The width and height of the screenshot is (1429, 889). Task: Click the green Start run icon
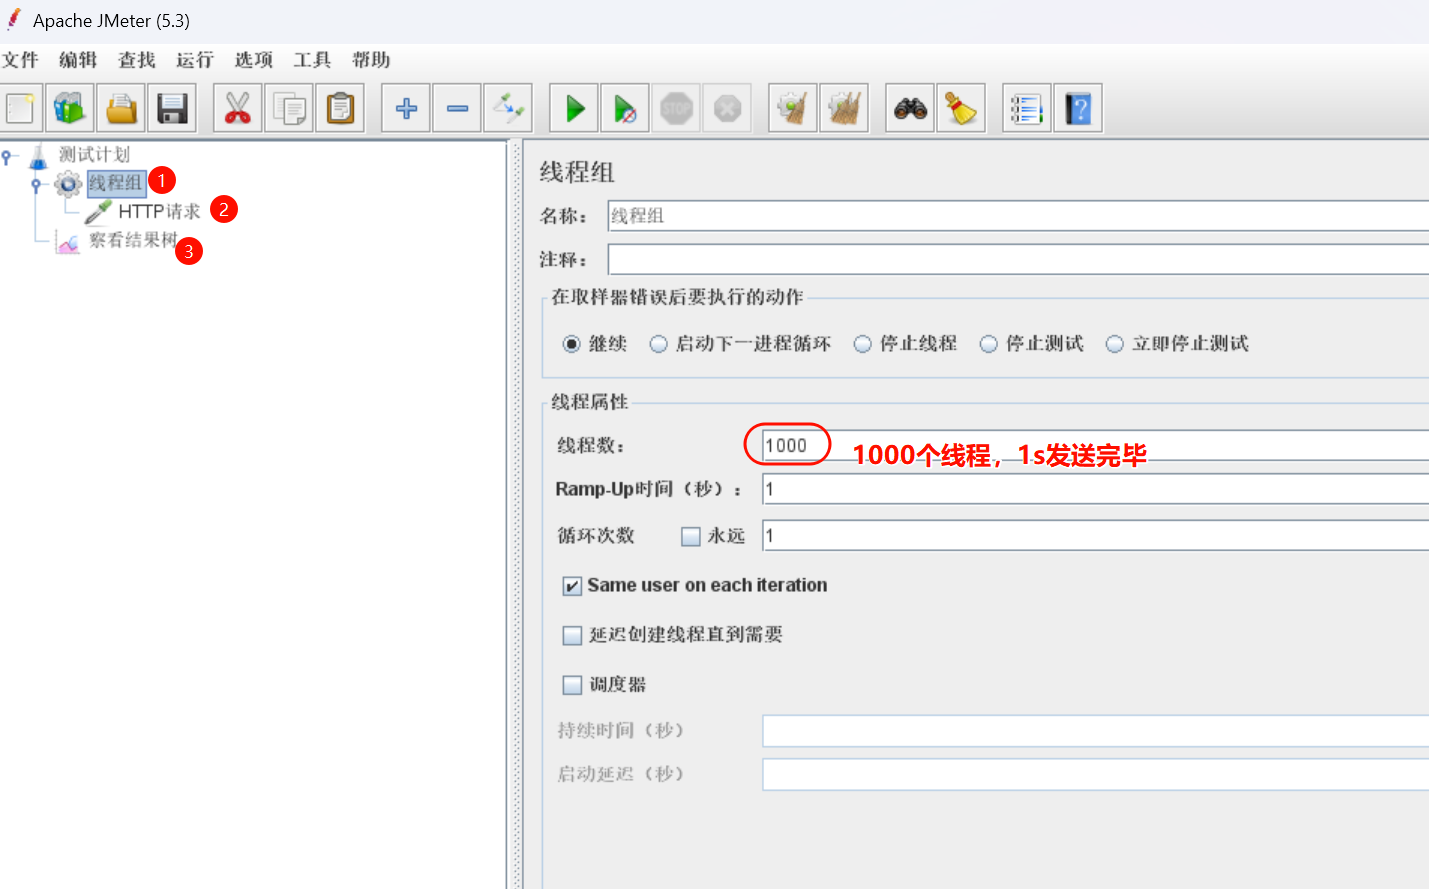pyautogui.click(x=574, y=108)
